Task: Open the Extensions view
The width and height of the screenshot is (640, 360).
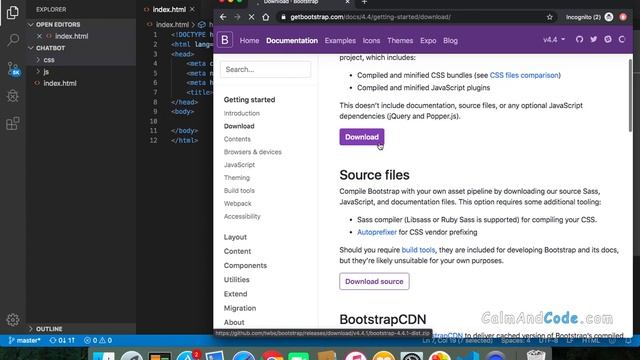Action: 13,123
